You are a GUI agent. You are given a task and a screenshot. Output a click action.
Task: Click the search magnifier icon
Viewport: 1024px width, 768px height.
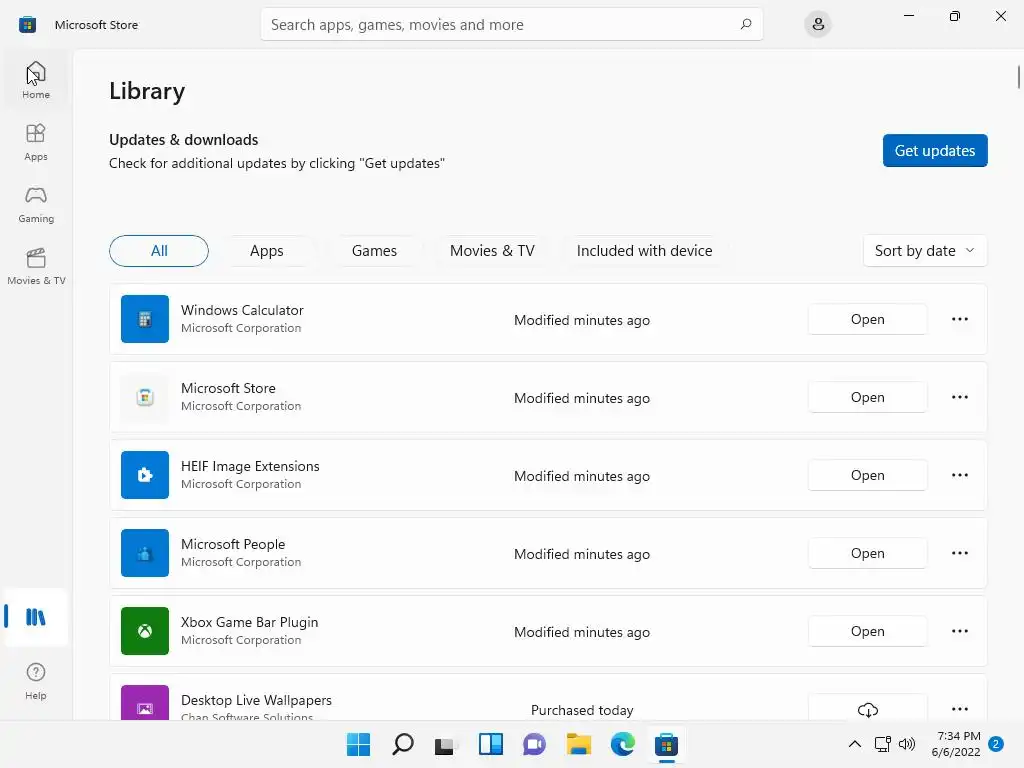(x=746, y=24)
